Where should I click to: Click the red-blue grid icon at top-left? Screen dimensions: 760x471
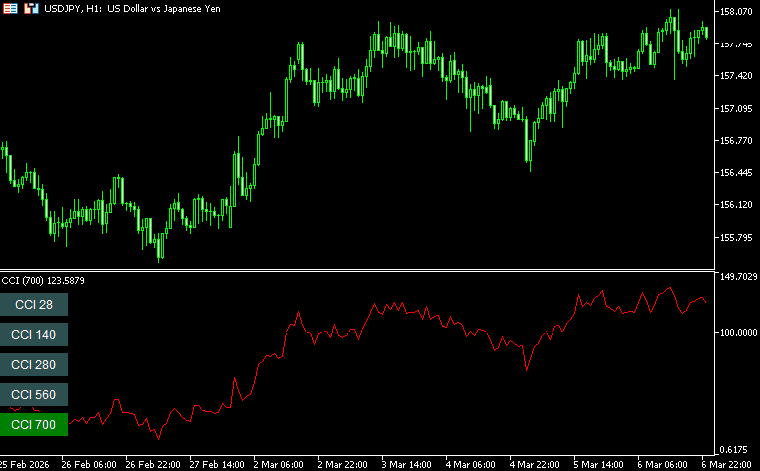11,8
